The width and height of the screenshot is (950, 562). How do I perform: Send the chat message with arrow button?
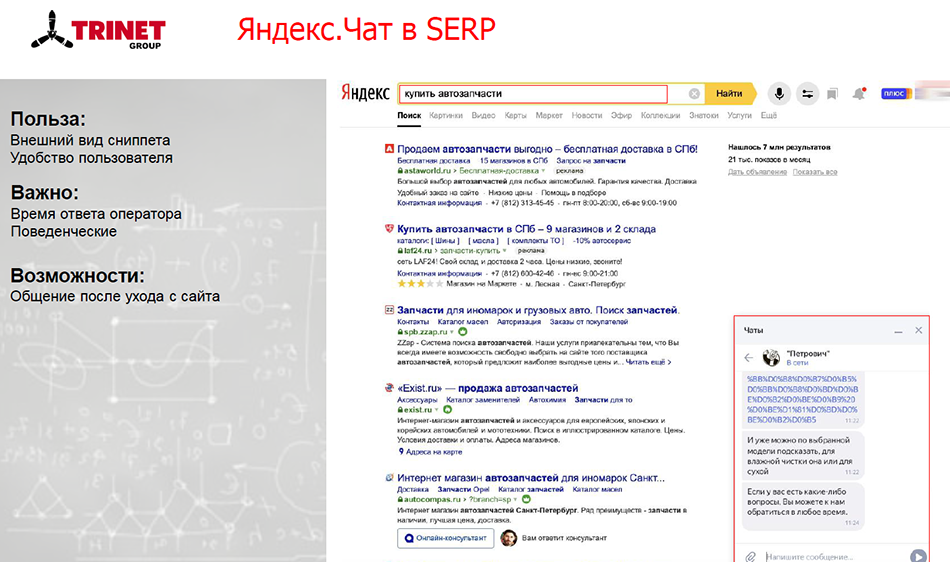(918, 556)
